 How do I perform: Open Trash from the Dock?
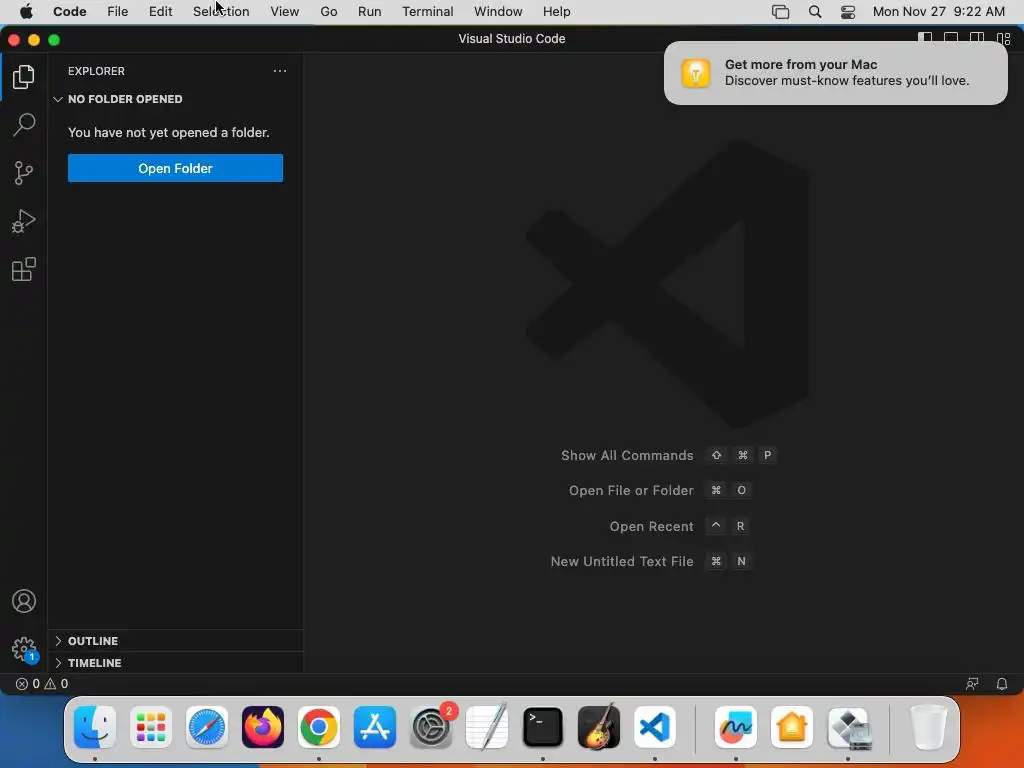[x=928, y=727]
